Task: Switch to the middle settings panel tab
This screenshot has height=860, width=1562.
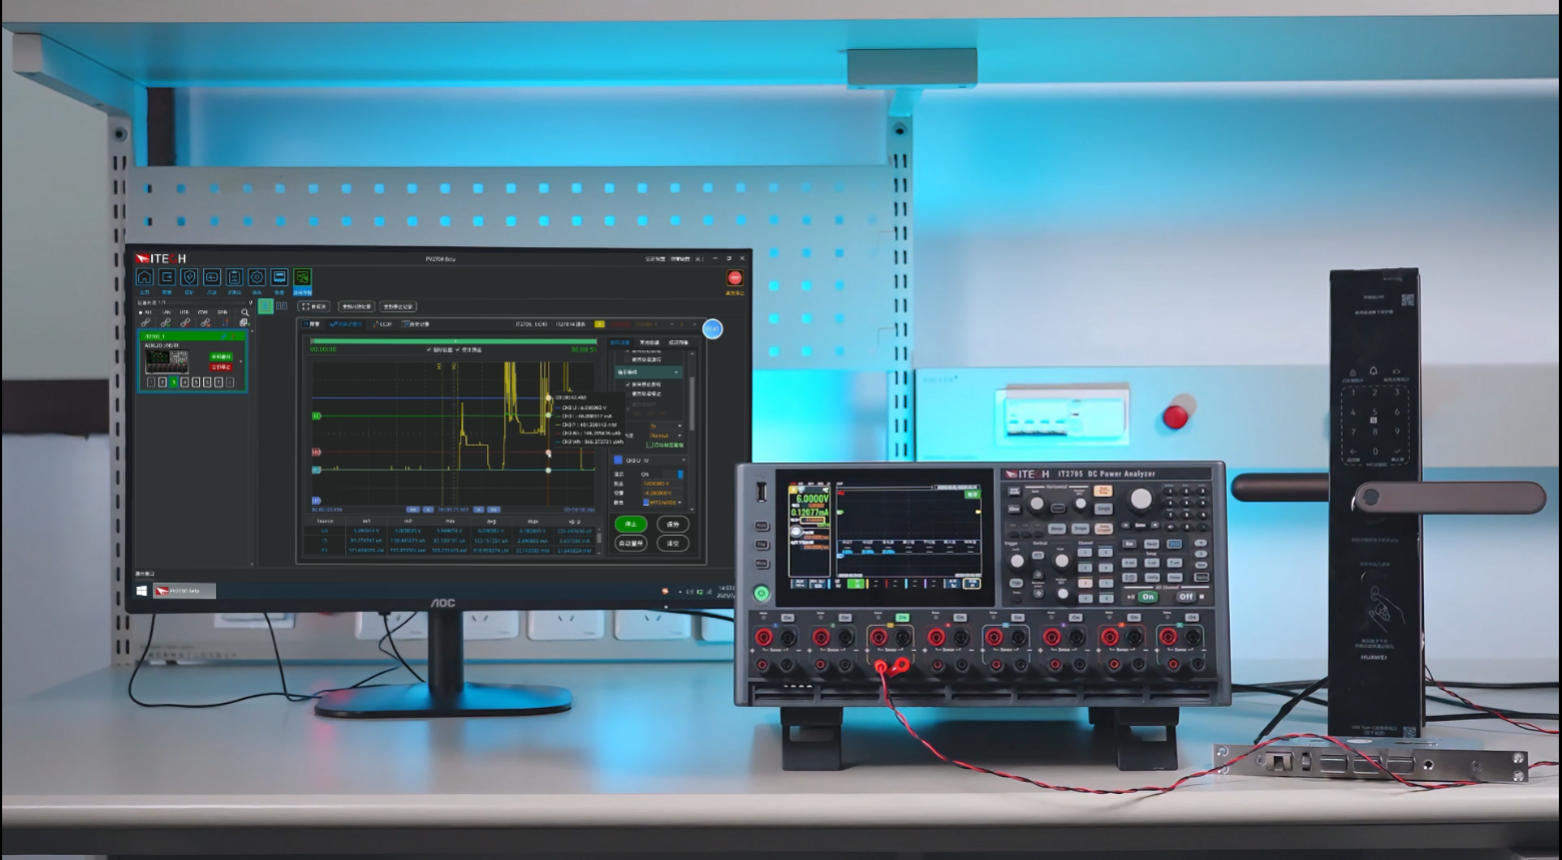Action: click(x=649, y=343)
